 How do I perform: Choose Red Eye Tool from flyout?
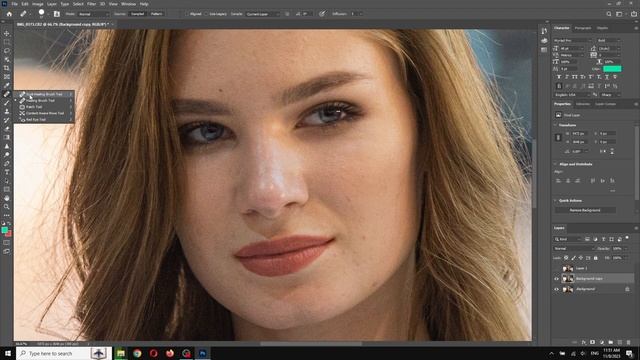pyautogui.click(x=44, y=120)
